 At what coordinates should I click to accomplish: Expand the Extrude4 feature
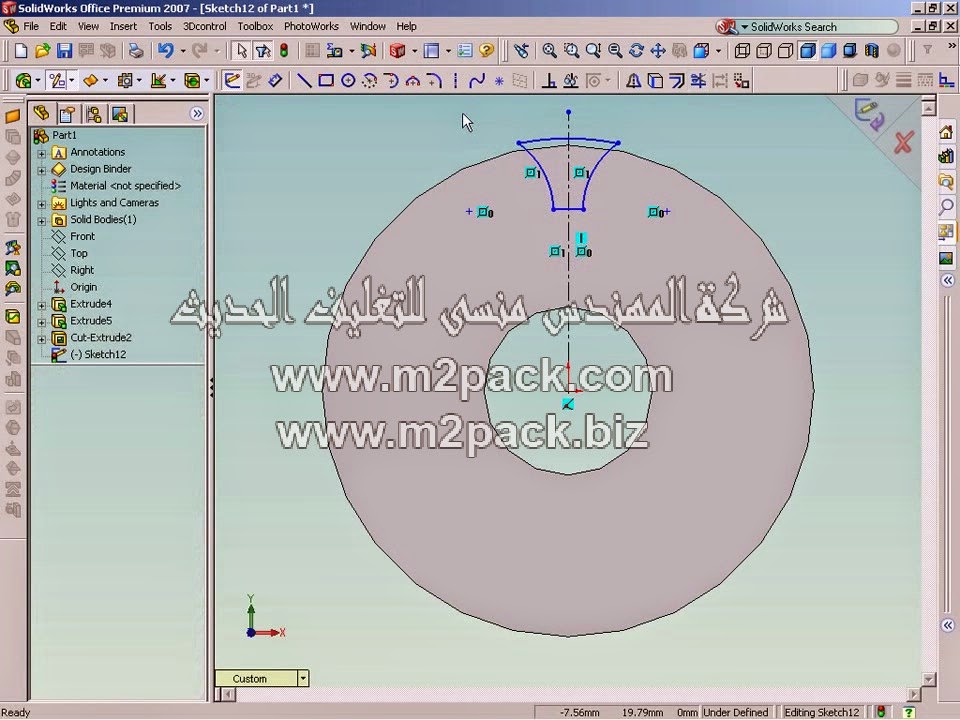(x=42, y=305)
